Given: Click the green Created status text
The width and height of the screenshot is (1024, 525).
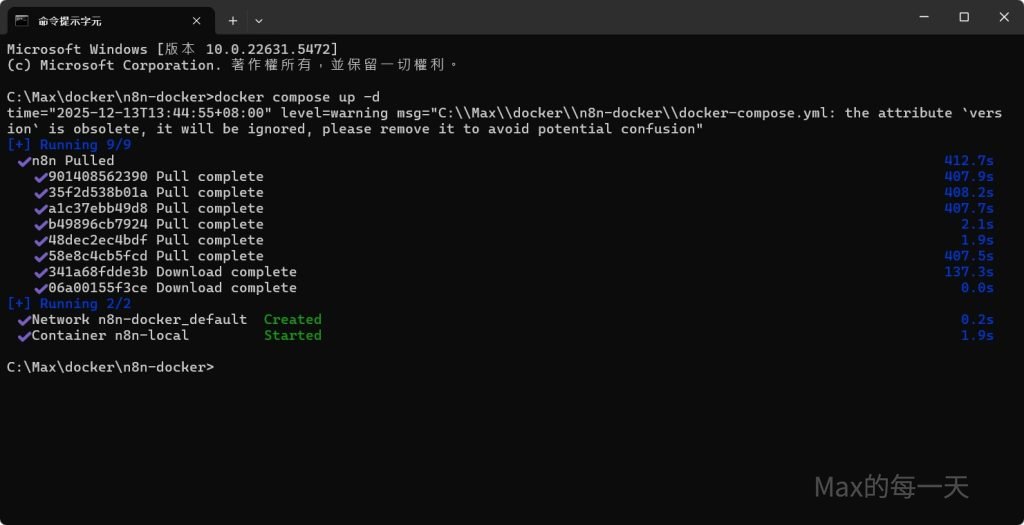Looking at the screenshot, I should pyautogui.click(x=292, y=320).
